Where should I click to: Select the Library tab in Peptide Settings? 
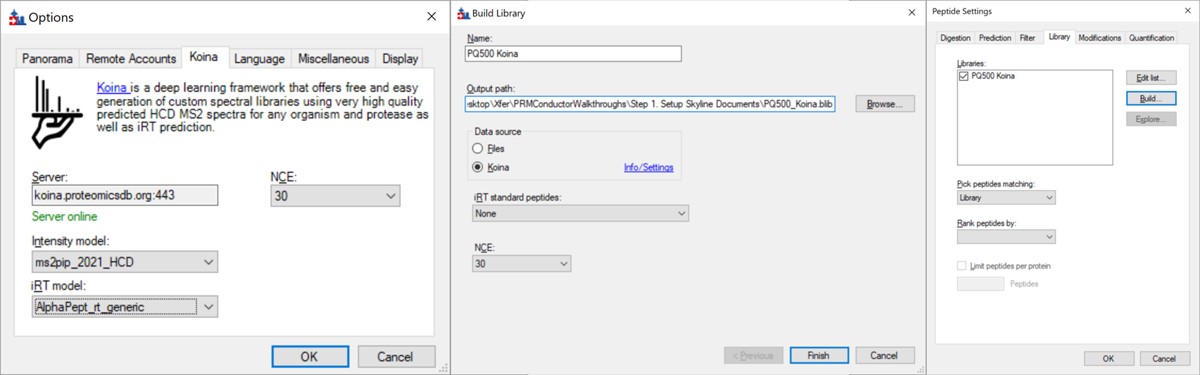[1058, 37]
